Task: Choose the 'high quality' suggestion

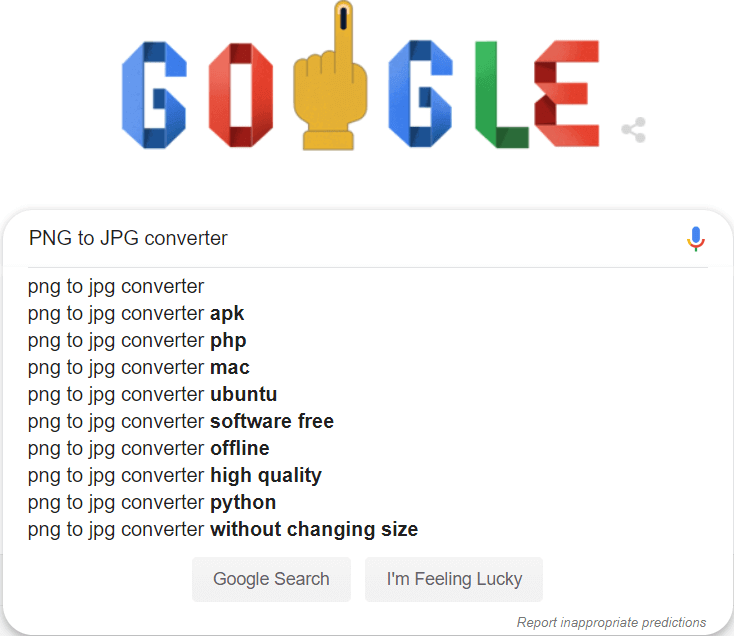Action: click(x=175, y=476)
